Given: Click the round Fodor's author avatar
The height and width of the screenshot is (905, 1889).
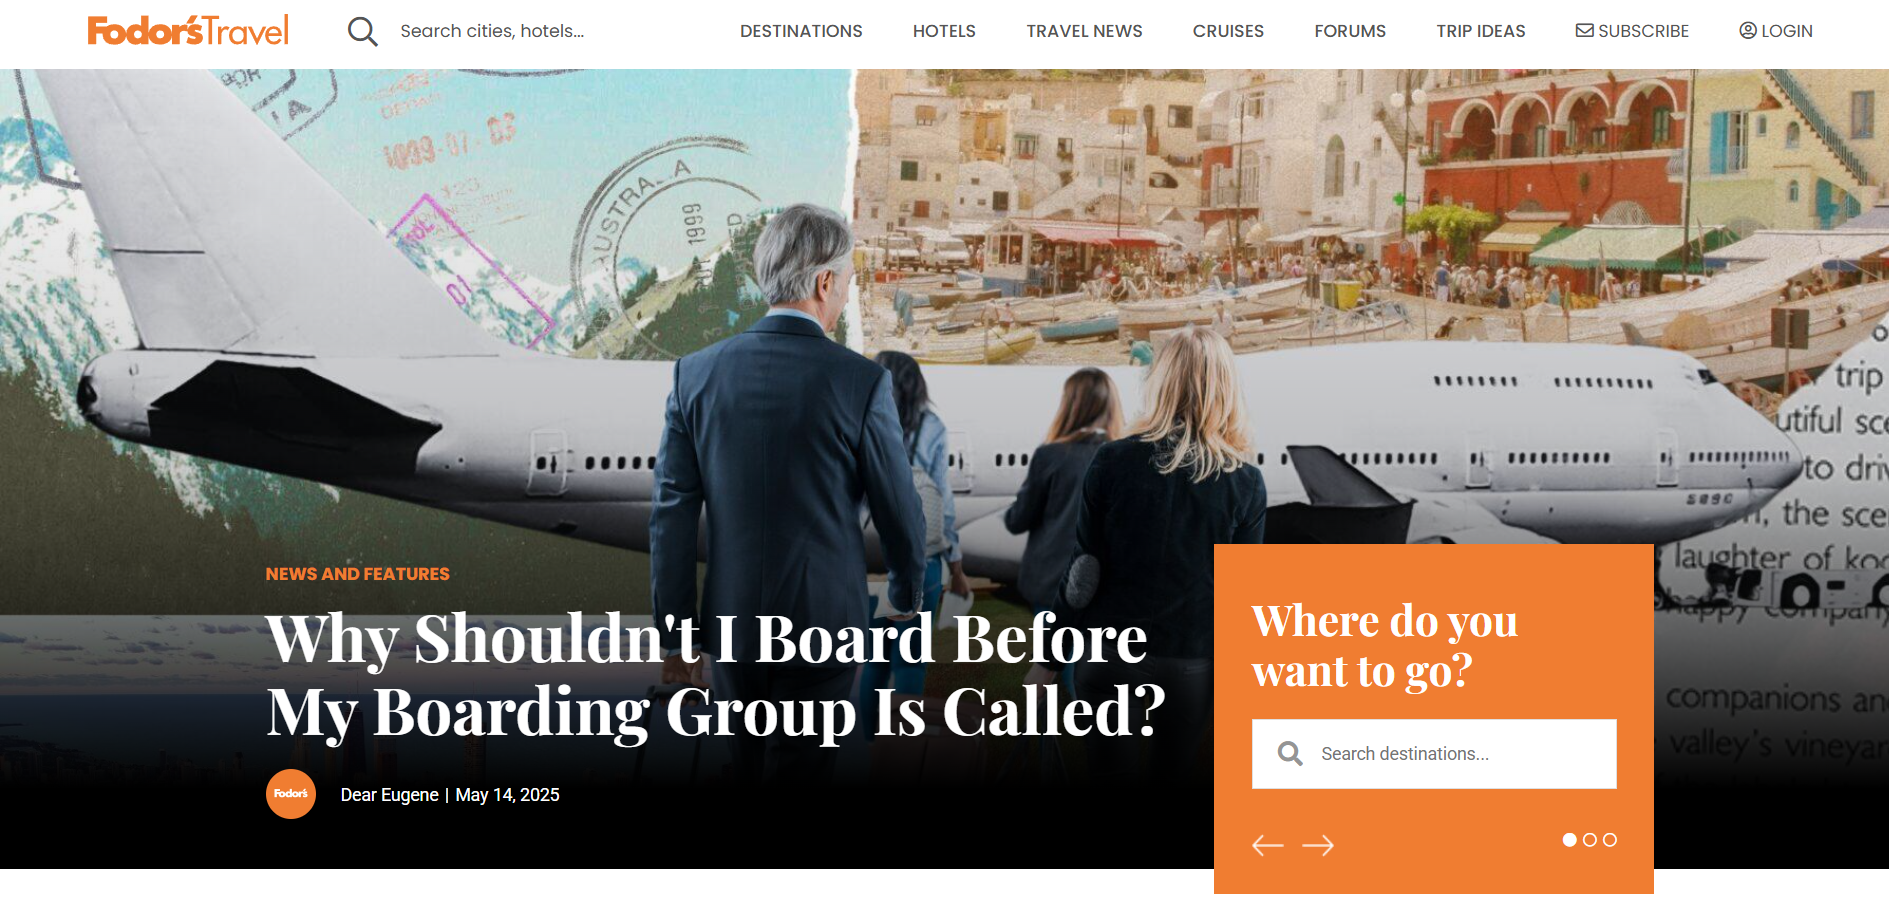Looking at the screenshot, I should click(291, 794).
